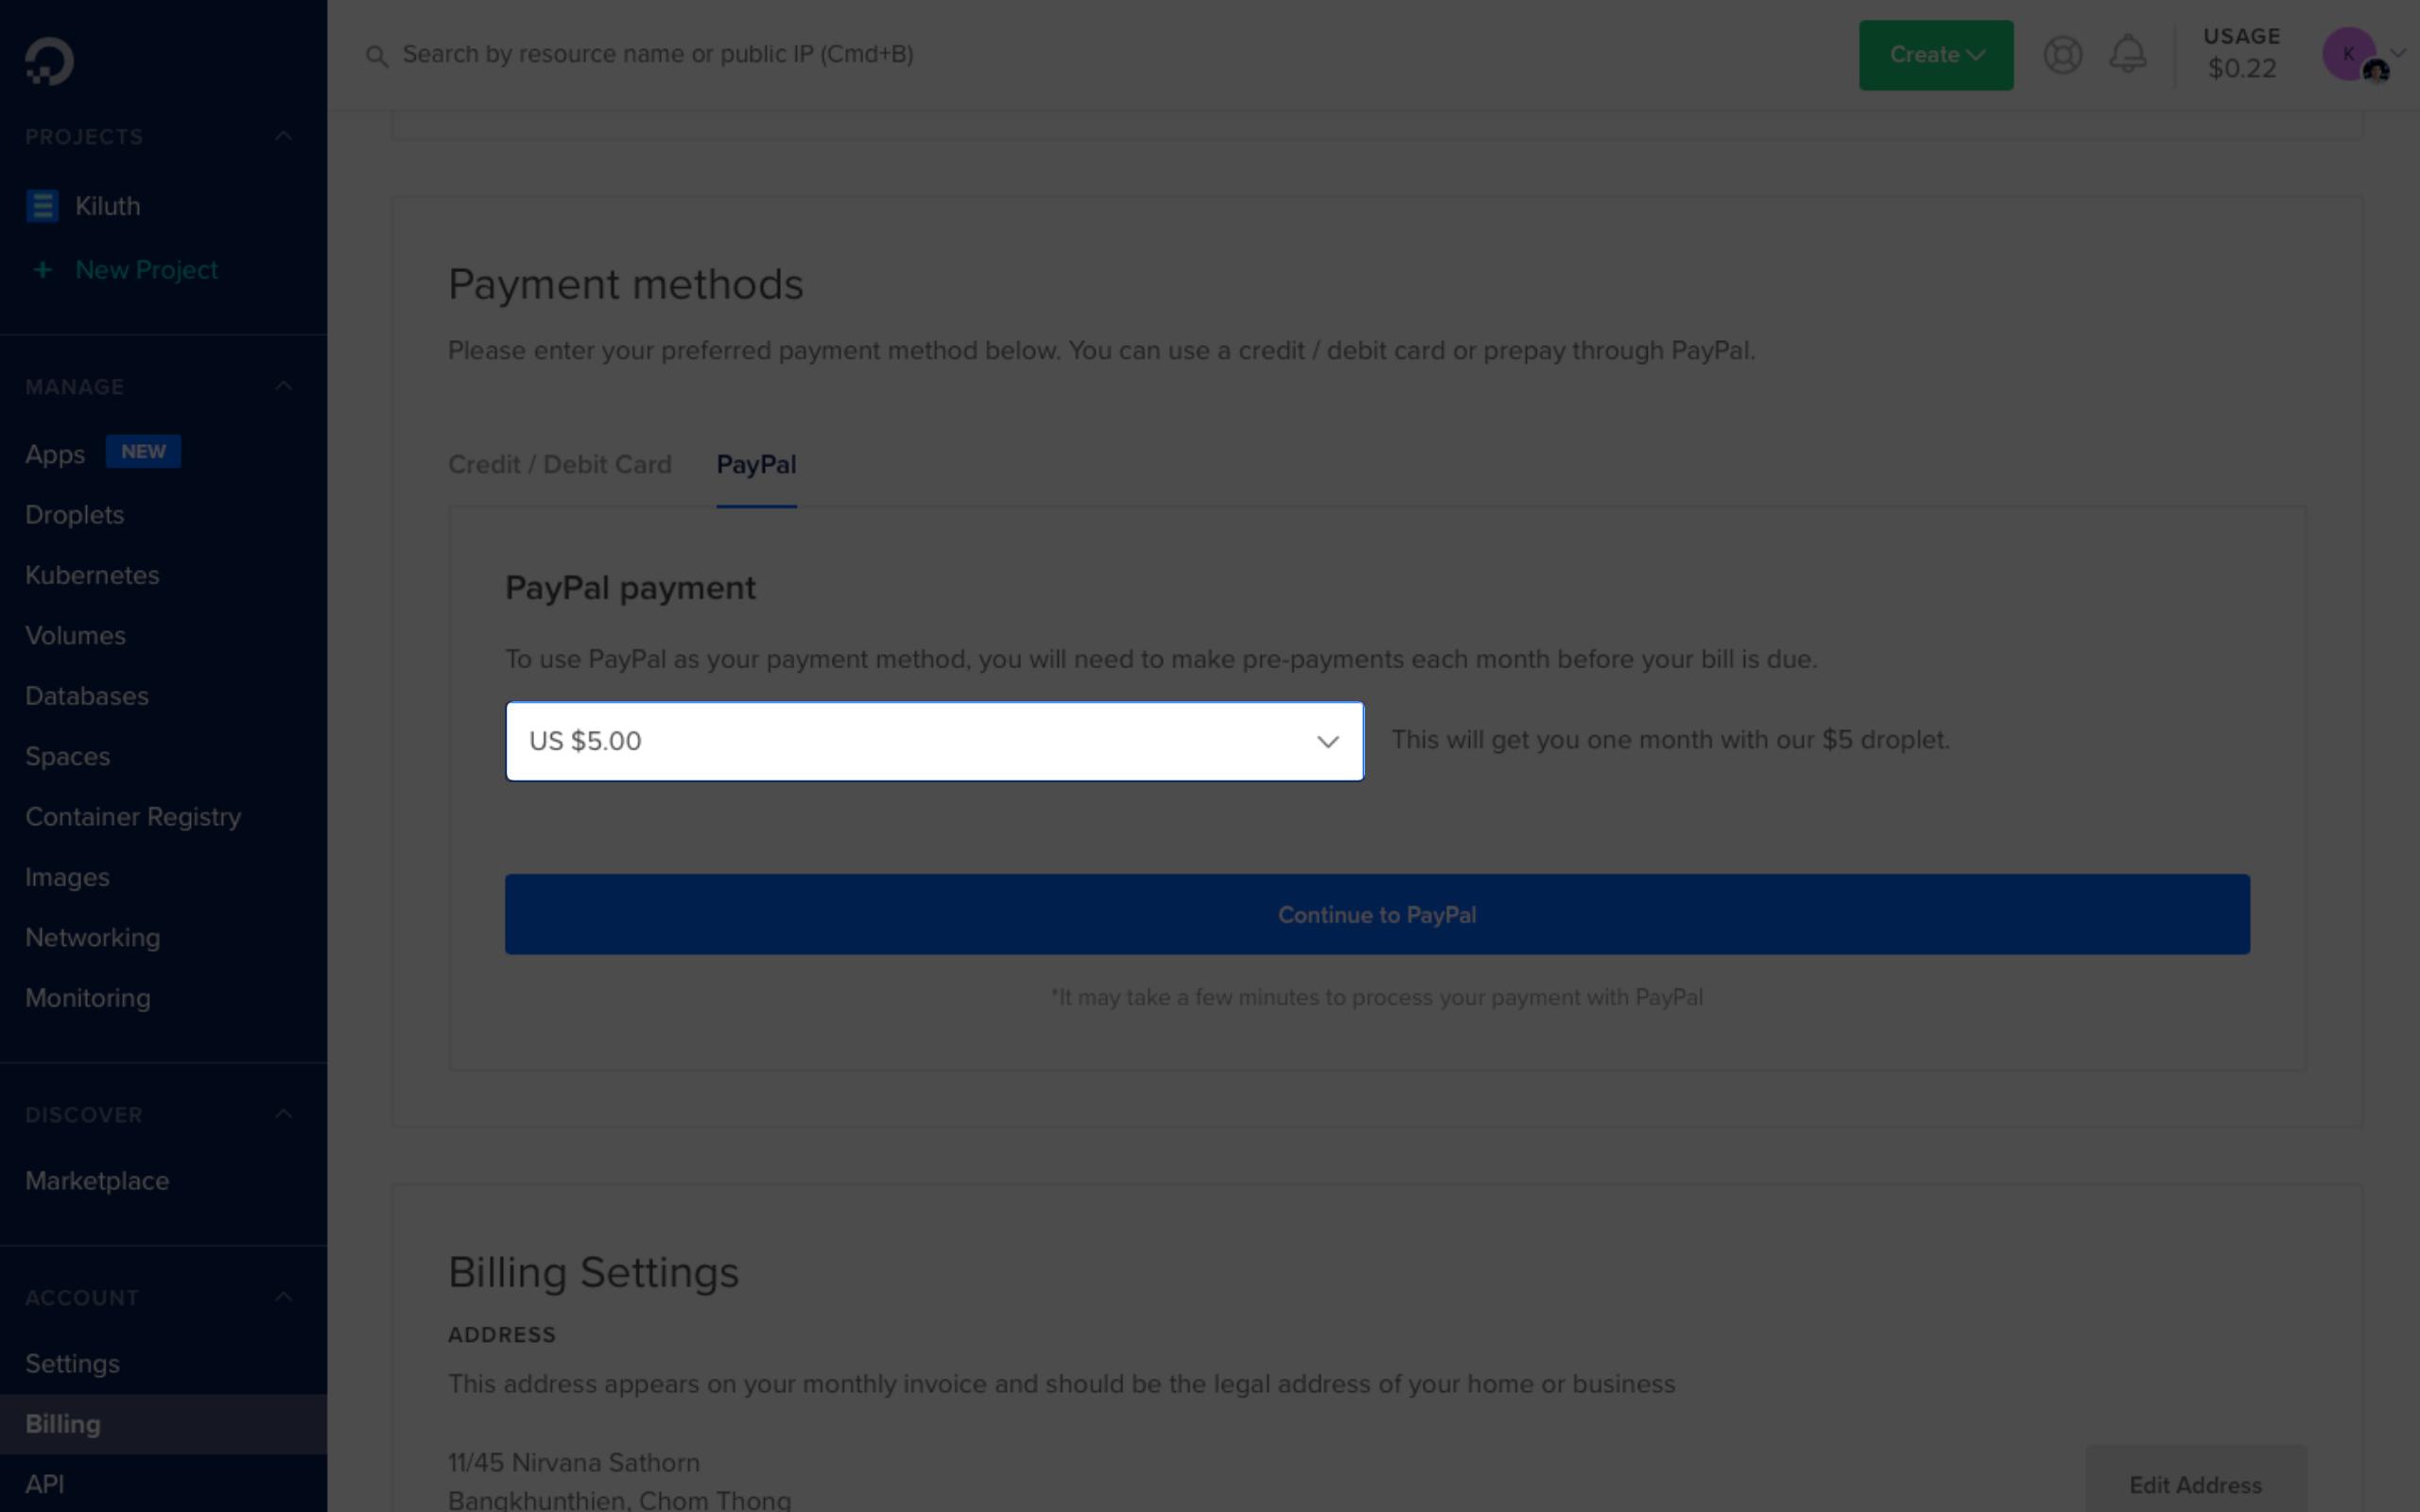Open Container Registry section
The height and width of the screenshot is (1512, 2420).
132,816
